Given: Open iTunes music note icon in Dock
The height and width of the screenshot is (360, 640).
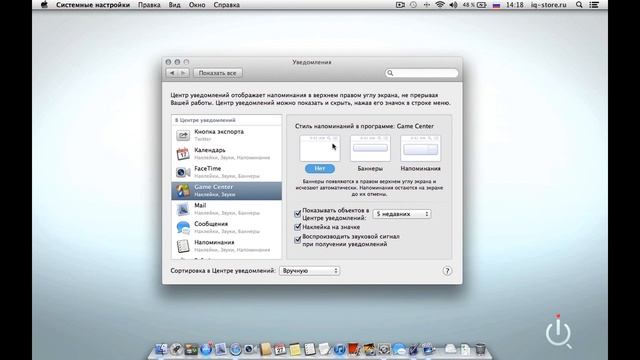Looking at the screenshot, I should tap(340, 349).
